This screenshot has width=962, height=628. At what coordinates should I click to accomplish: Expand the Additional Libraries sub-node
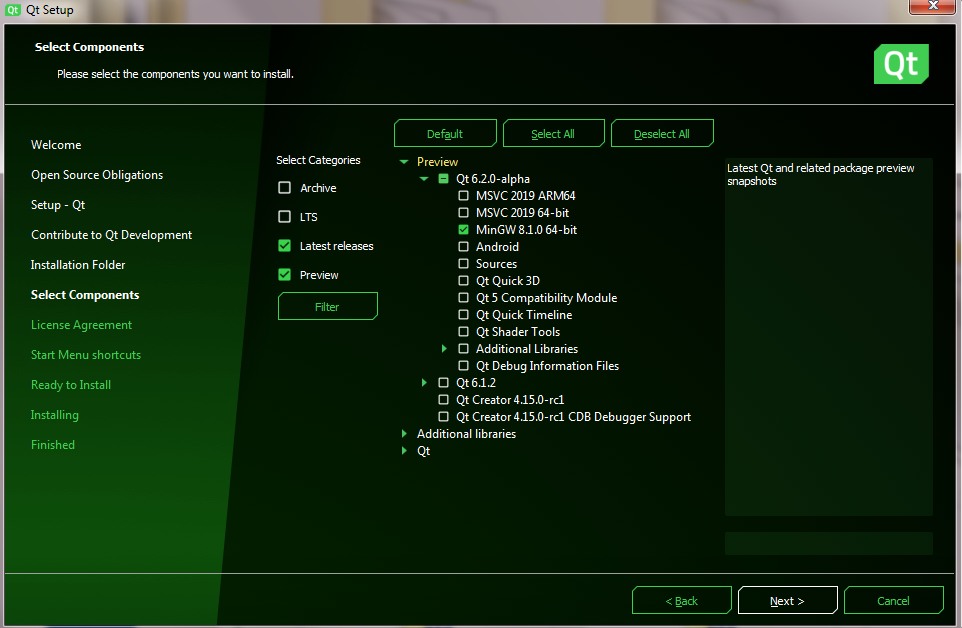(x=444, y=349)
